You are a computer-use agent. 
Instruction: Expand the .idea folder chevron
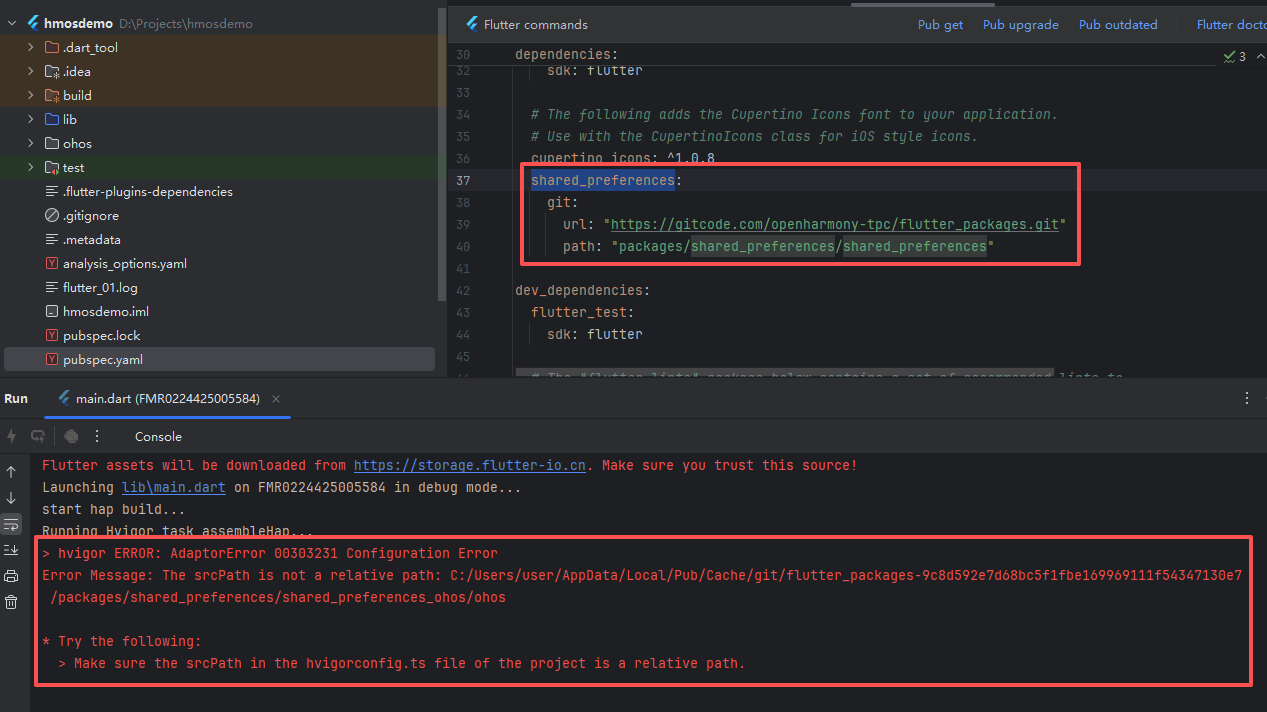click(x=31, y=71)
